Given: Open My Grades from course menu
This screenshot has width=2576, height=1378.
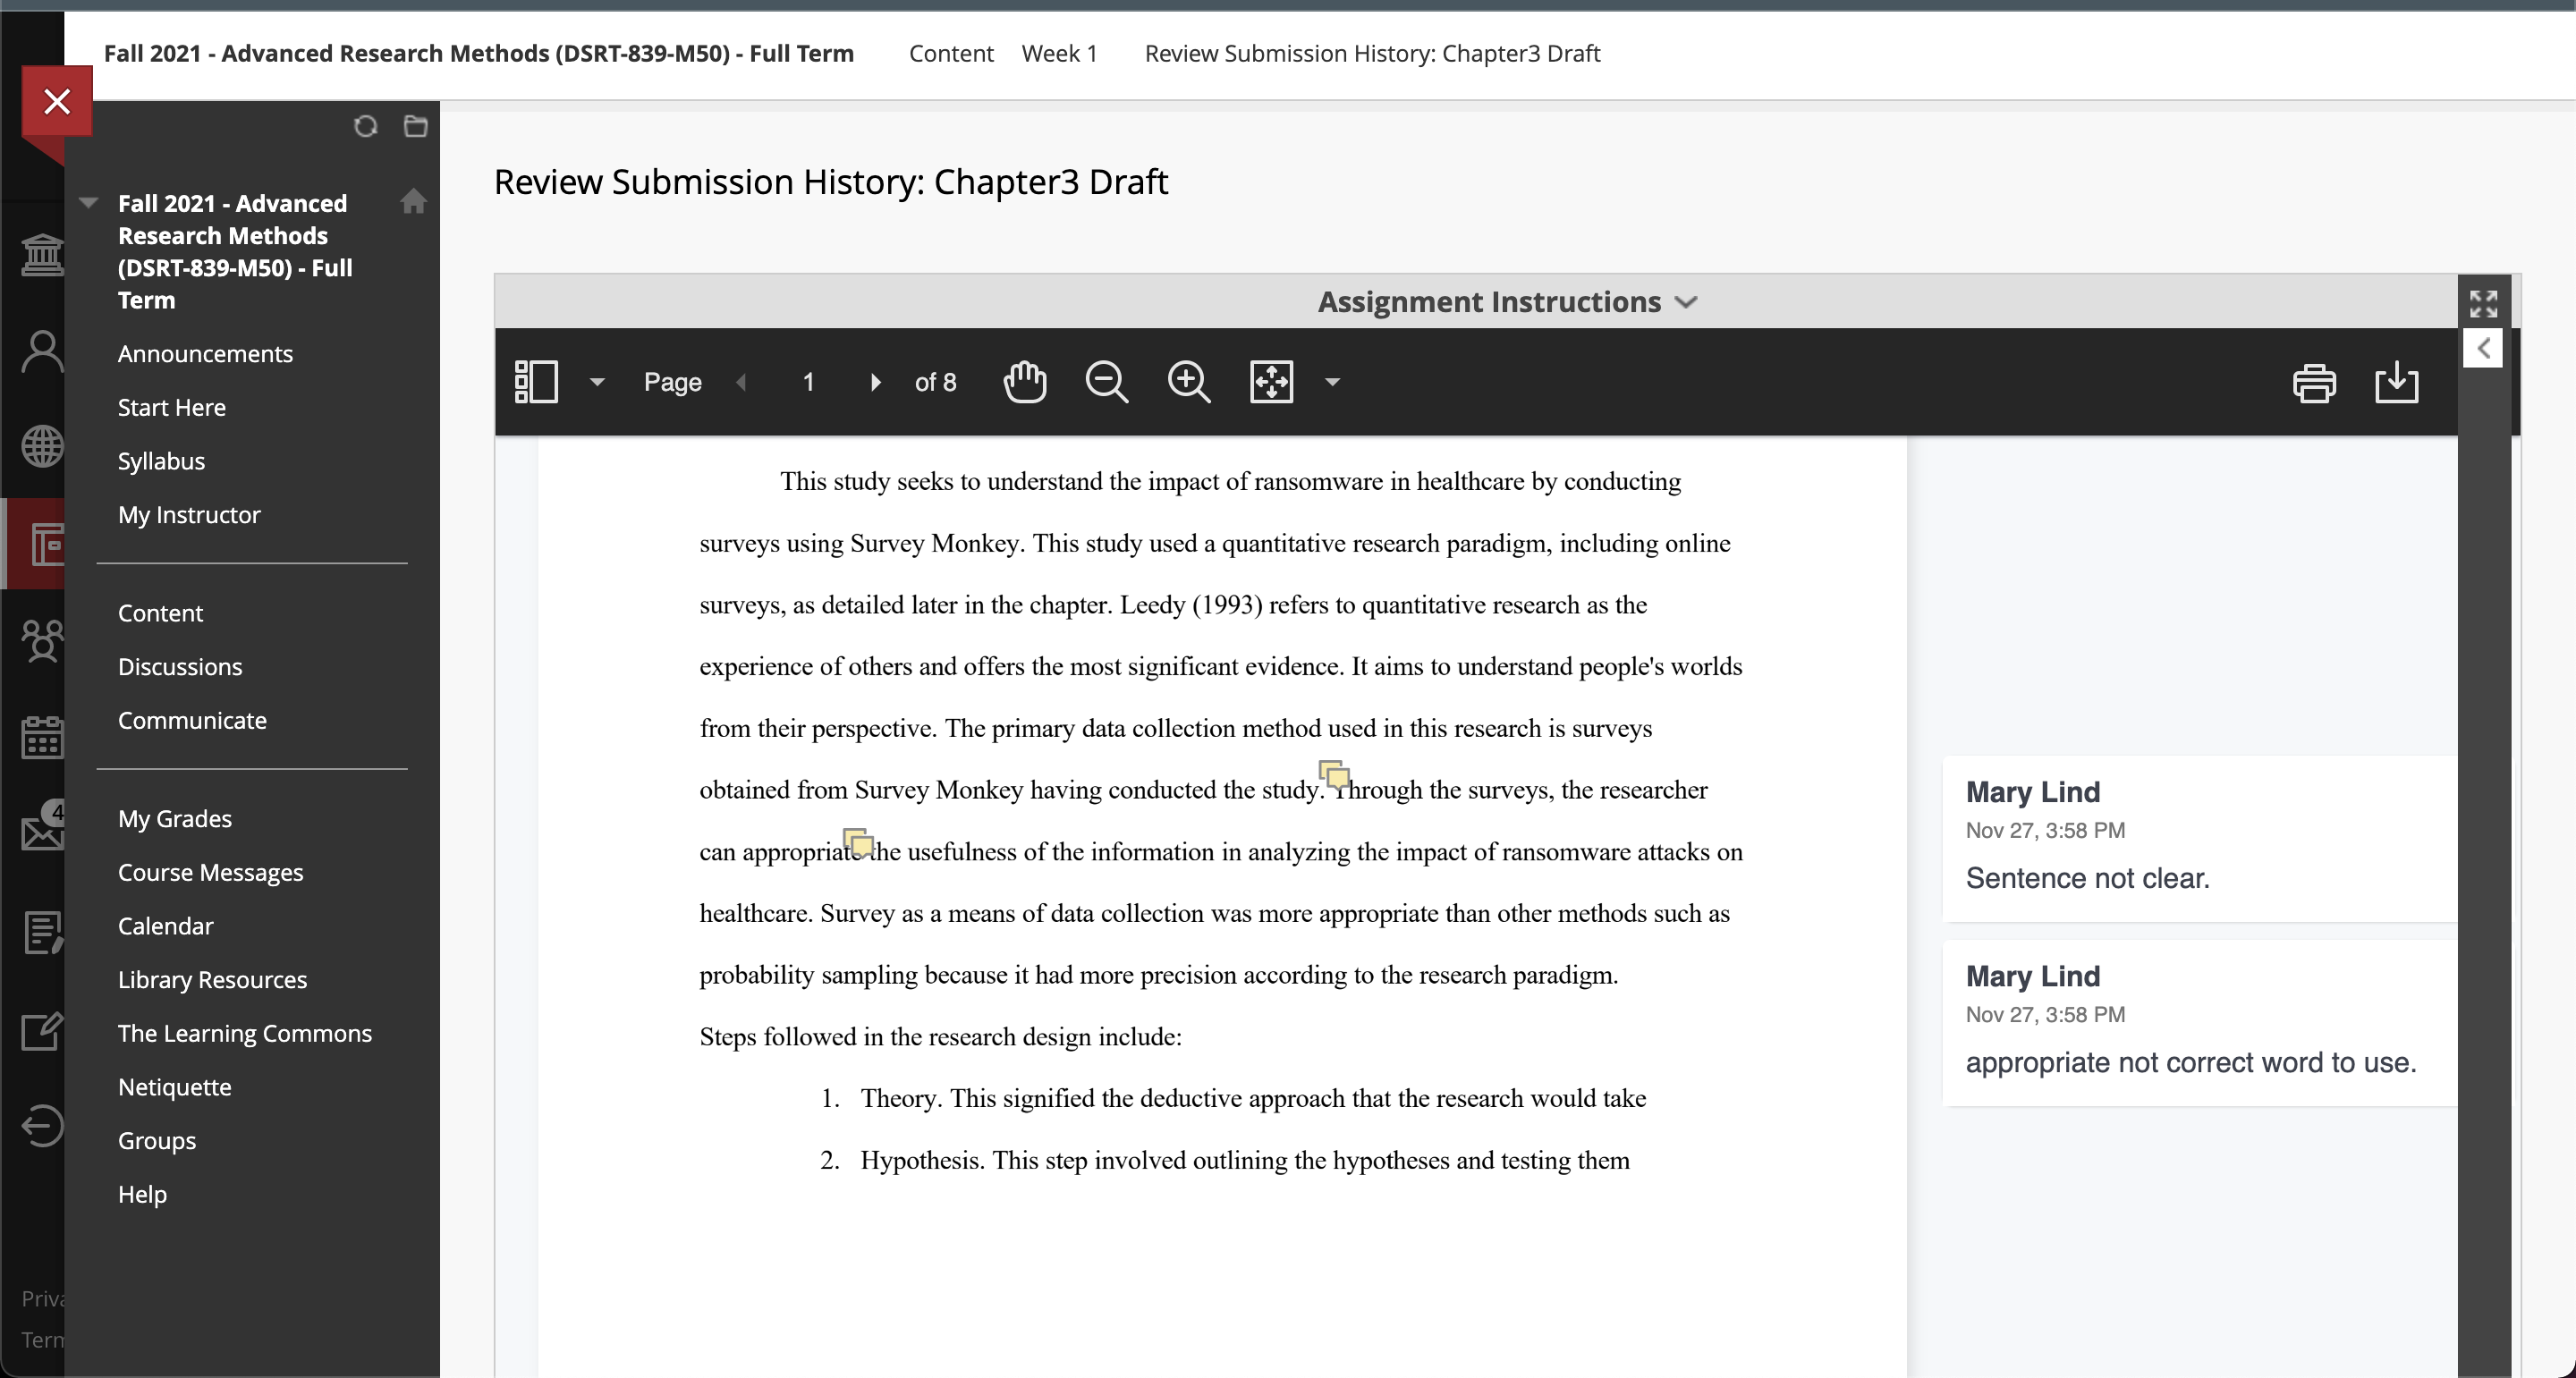Looking at the screenshot, I should point(175,819).
